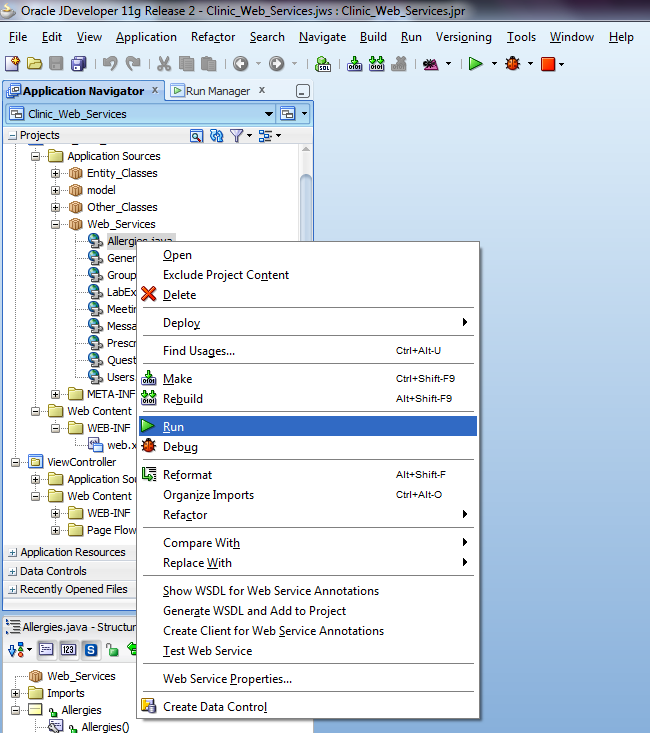The width and height of the screenshot is (650, 733).
Task: Click the Forward navigation arrow icon
Action: [276, 63]
